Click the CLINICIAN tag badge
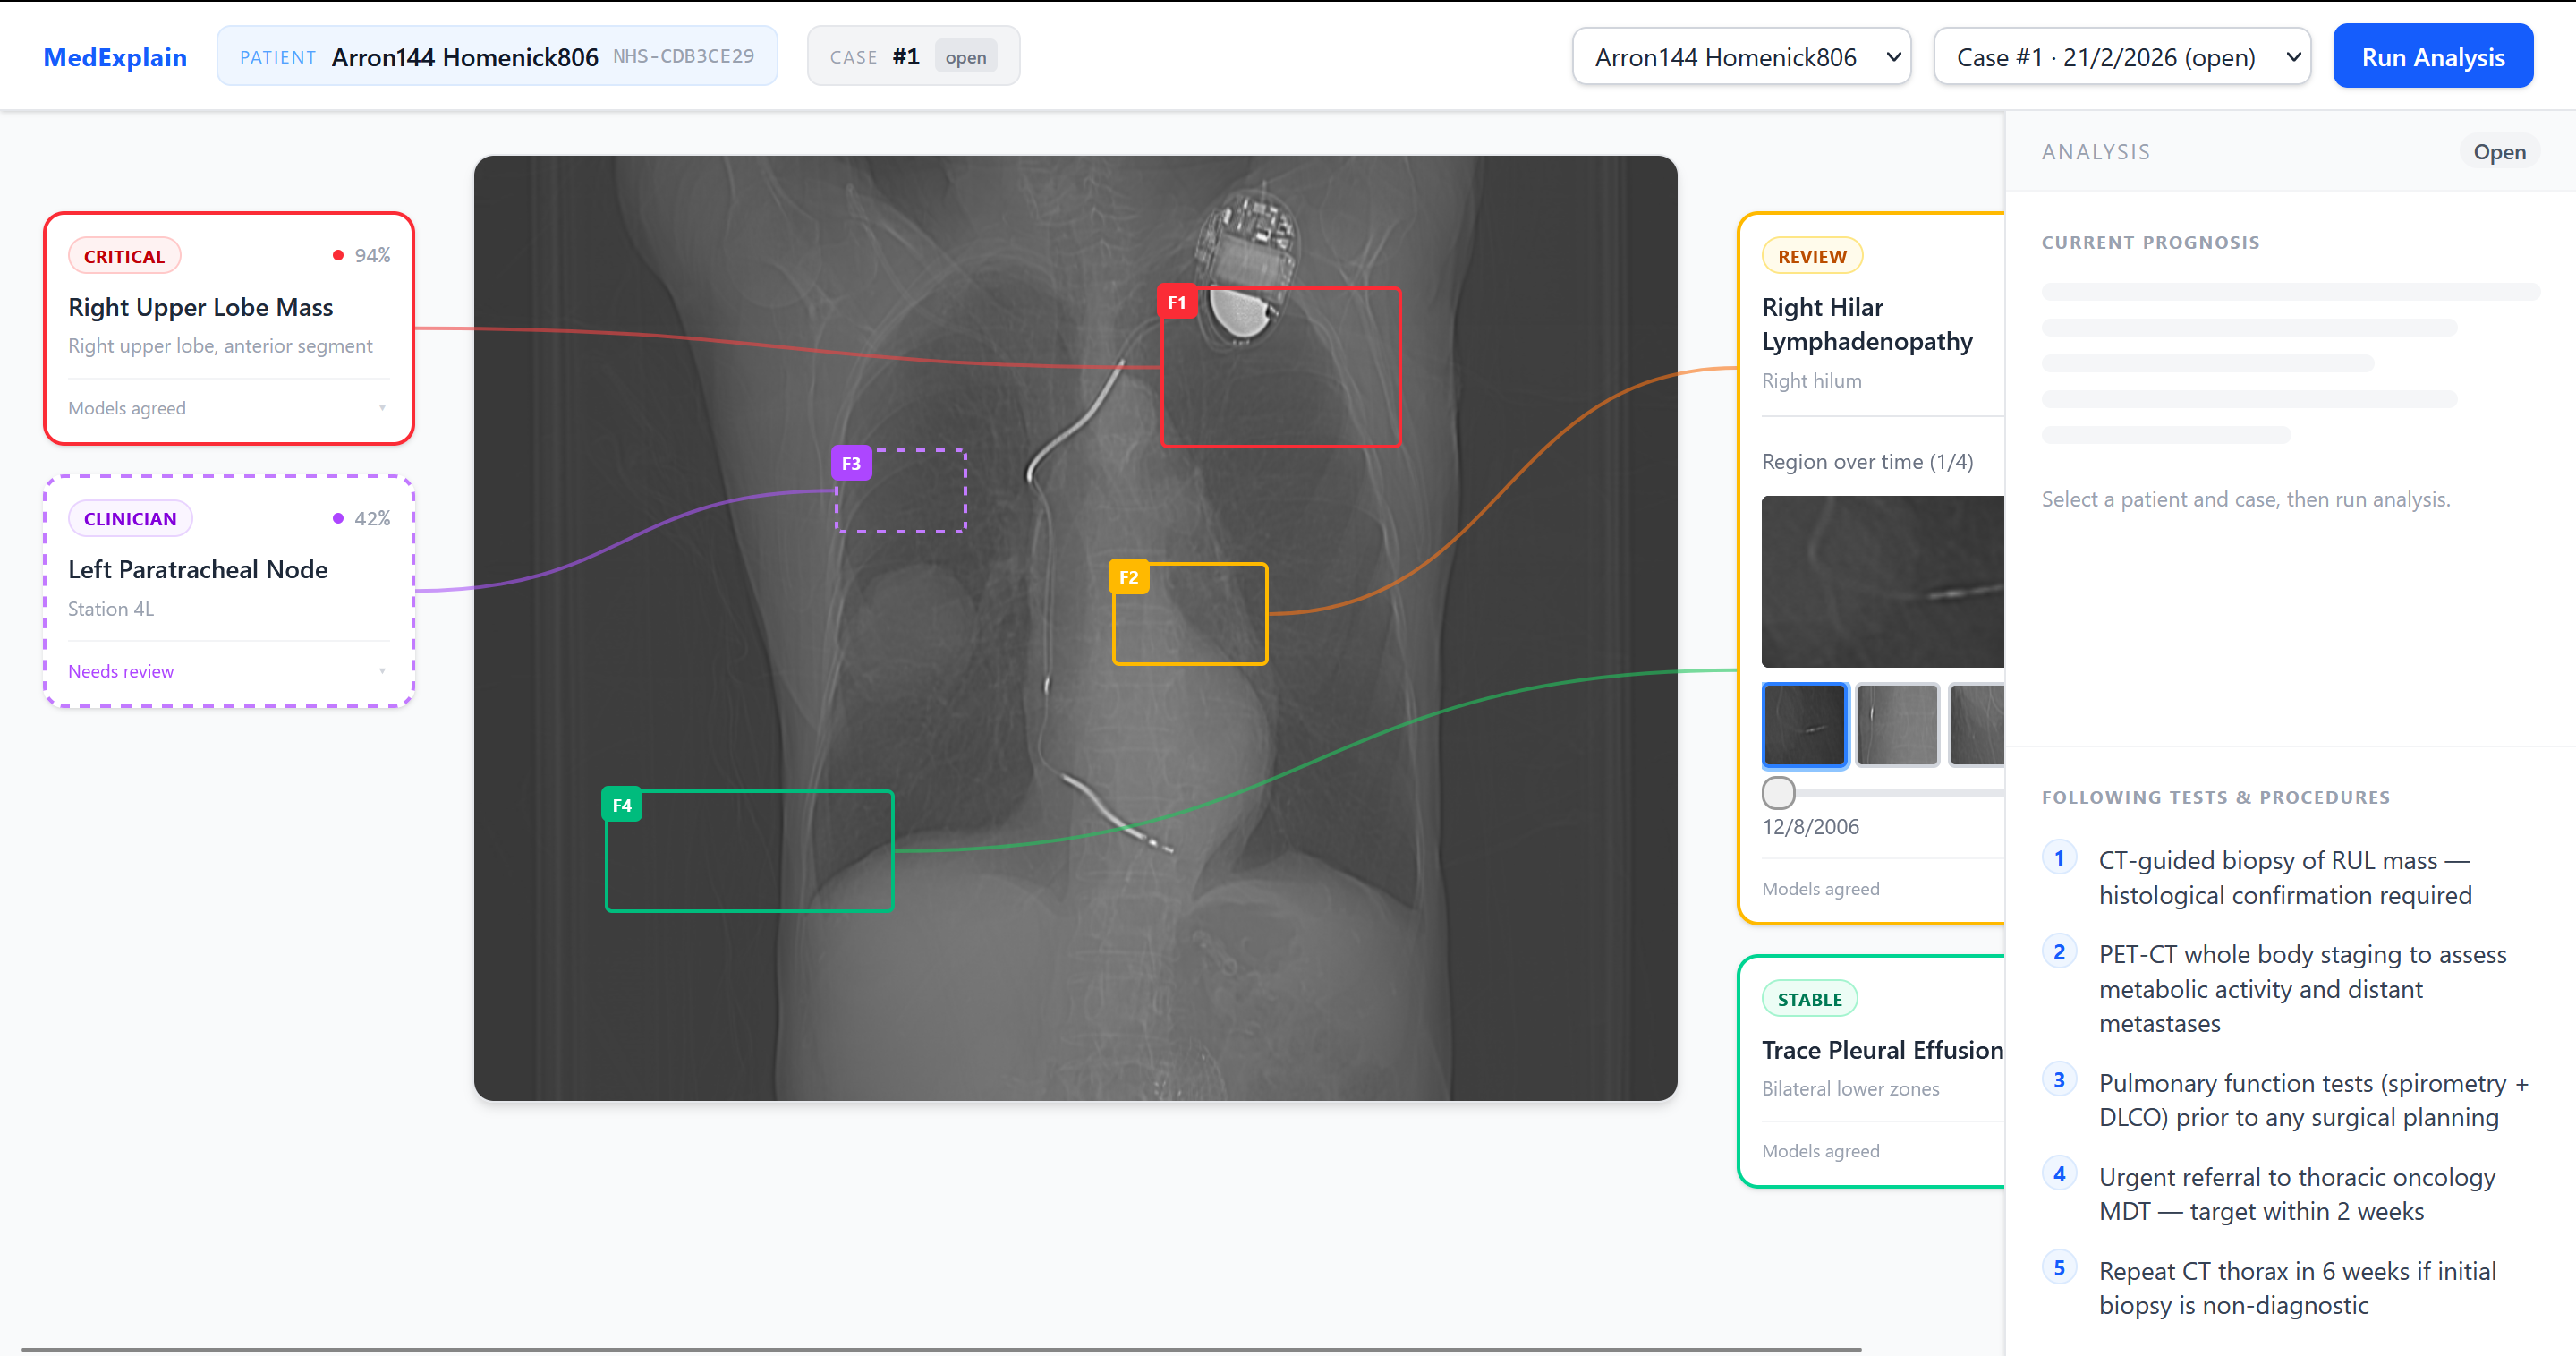Image resolution: width=2576 pixels, height=1356 pixels. (130, 519)
